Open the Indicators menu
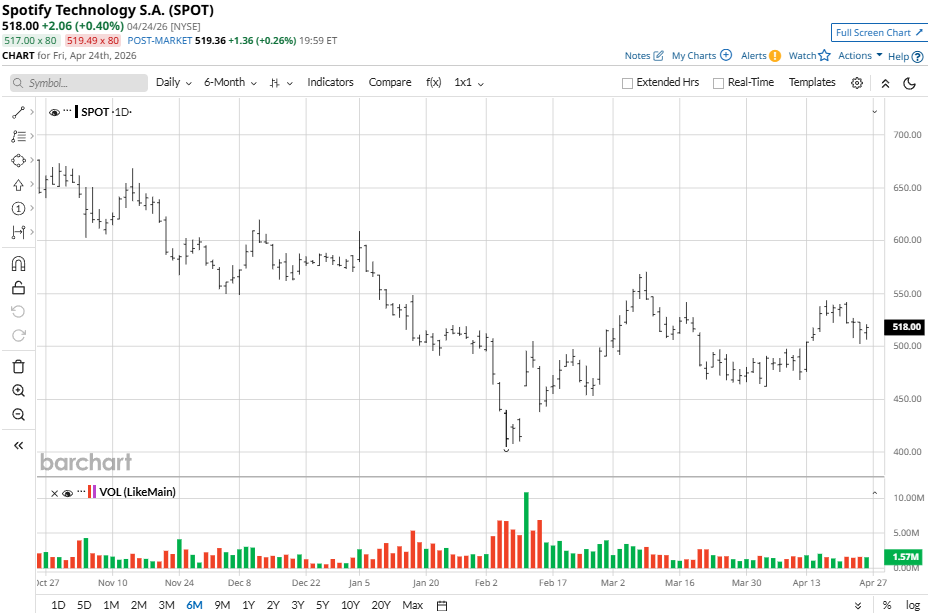The width and height of the screenshot is (931, 613). pos(330,83)
